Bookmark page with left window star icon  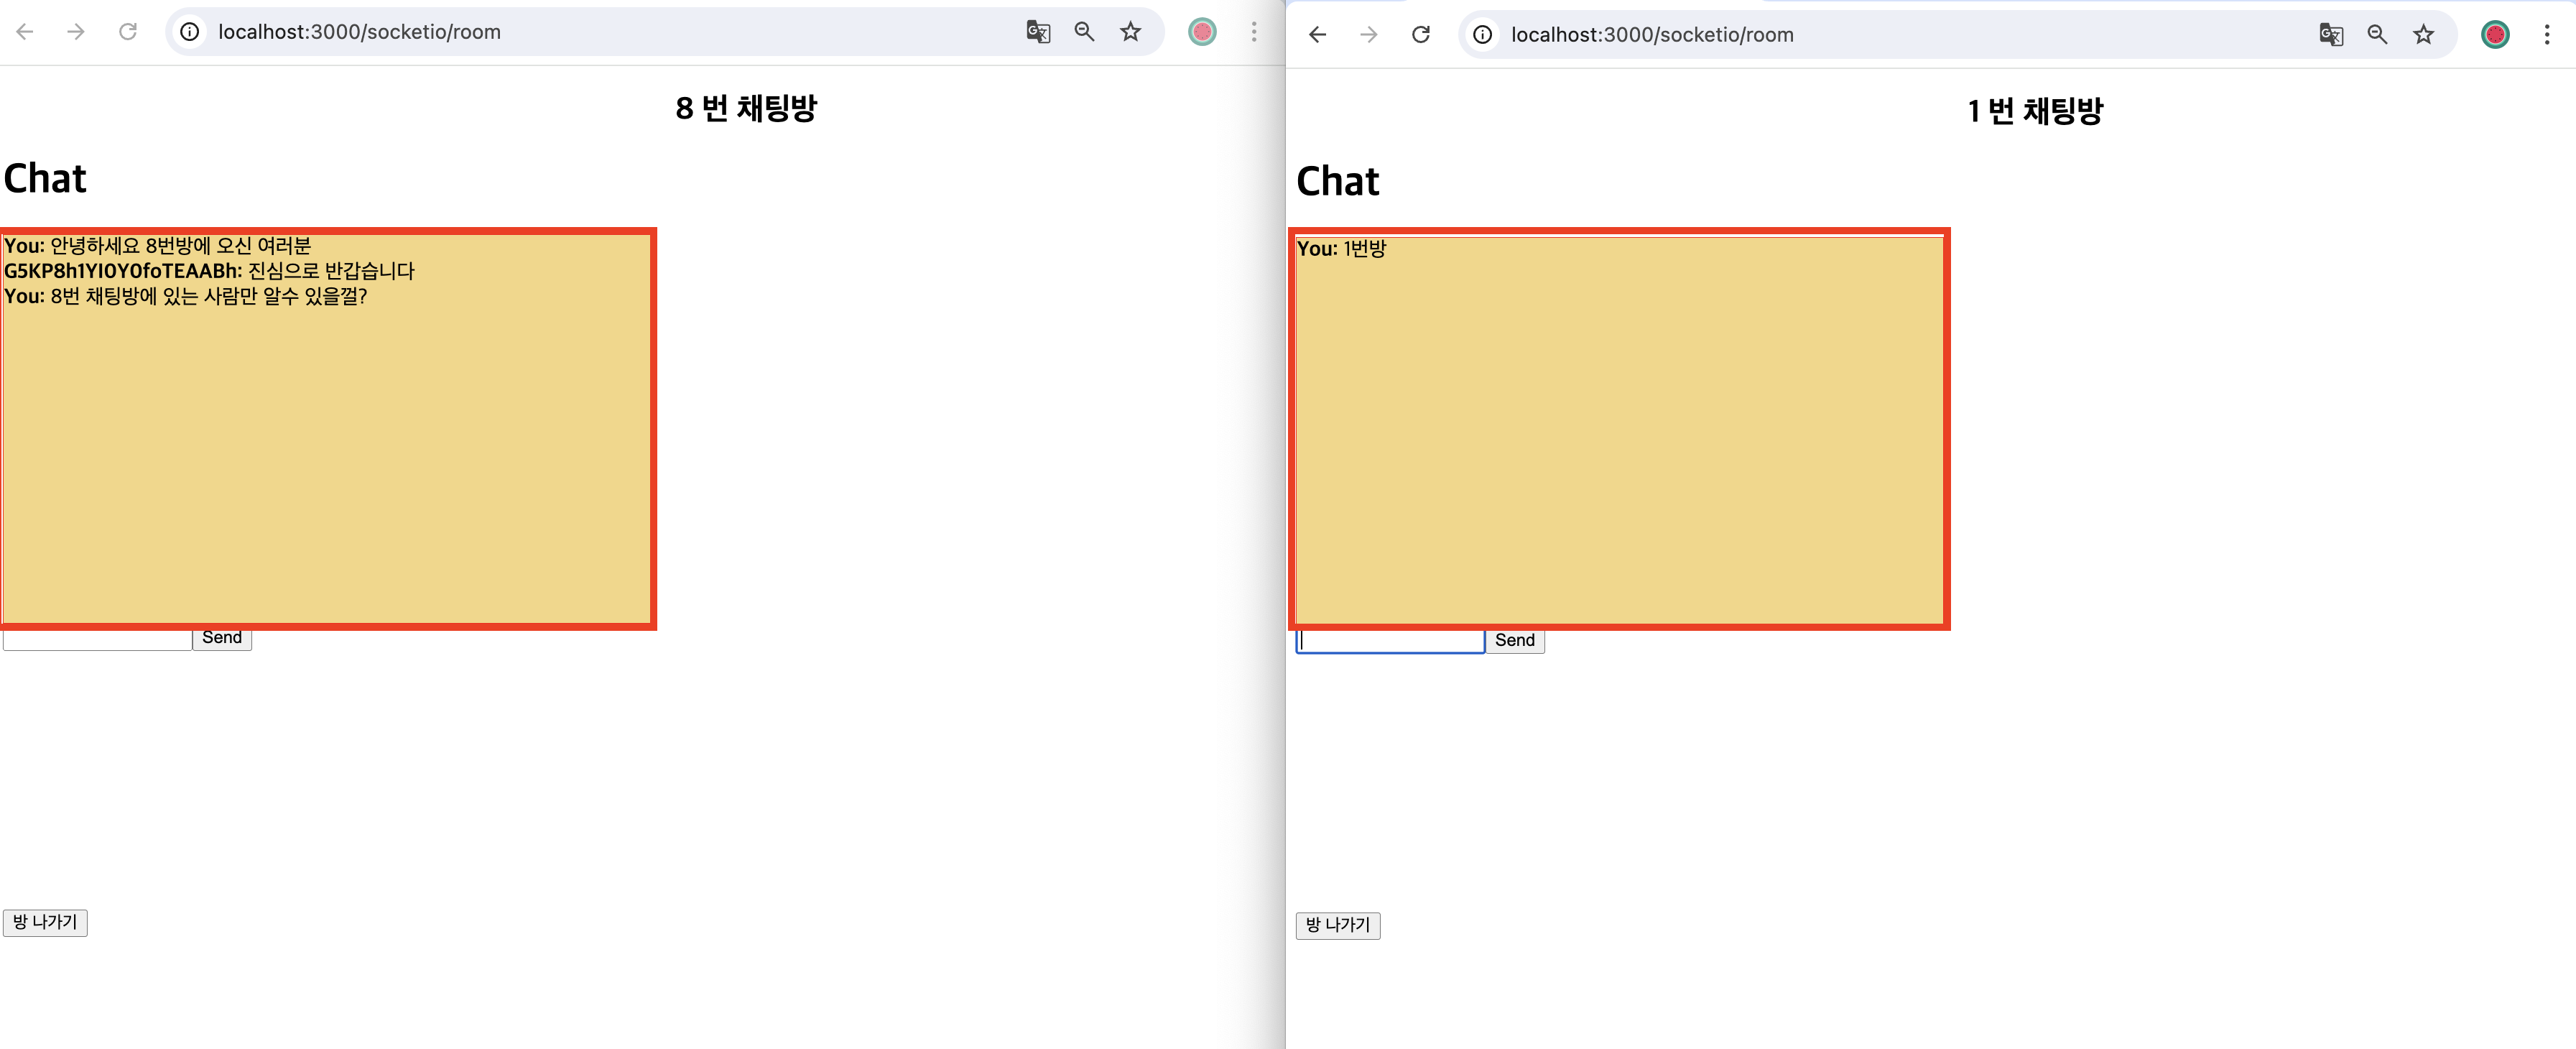(1130, 32)
